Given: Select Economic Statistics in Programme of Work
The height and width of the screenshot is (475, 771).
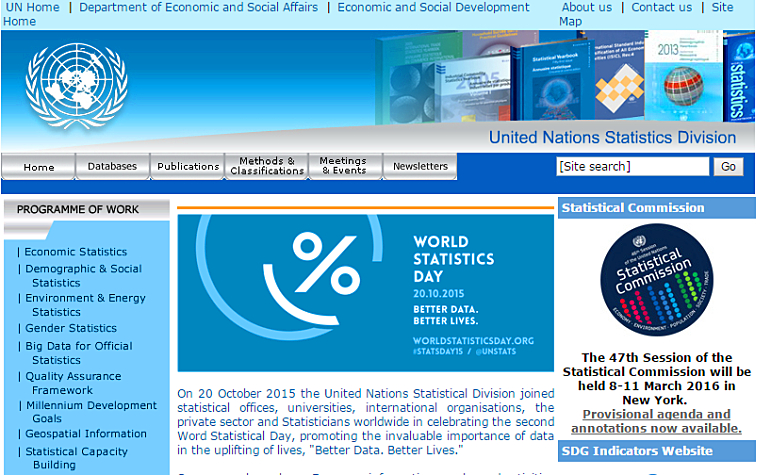Looking at the screenshot, I should point(76,252).
